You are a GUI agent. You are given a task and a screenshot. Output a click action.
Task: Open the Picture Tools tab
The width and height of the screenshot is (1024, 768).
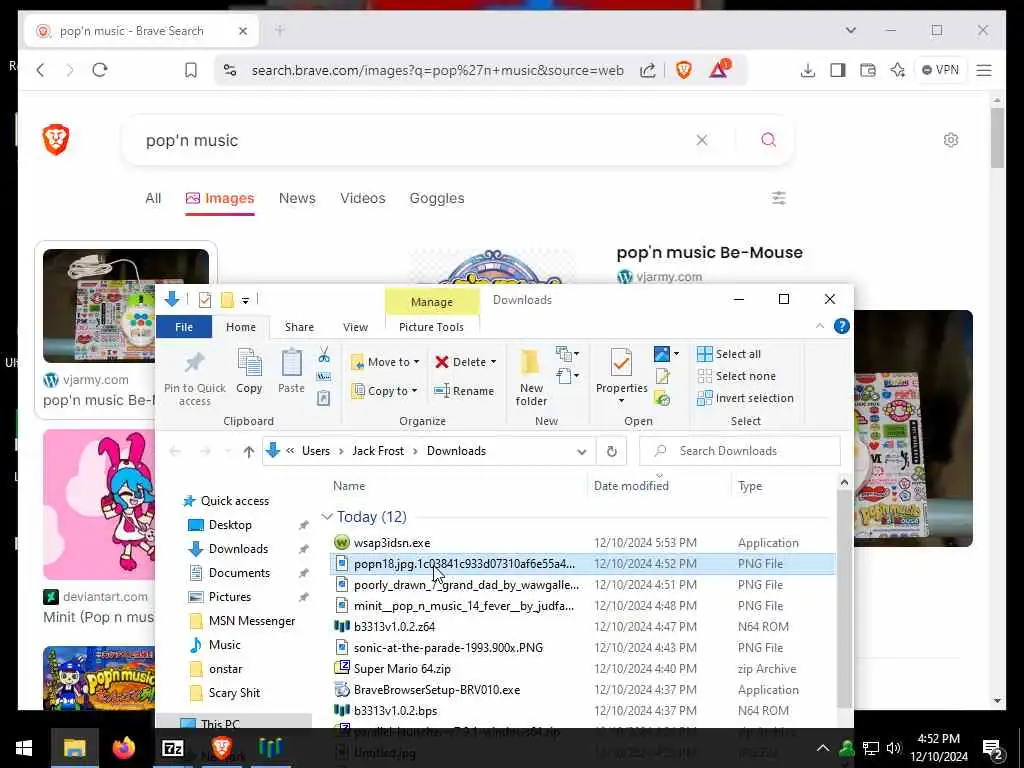(431, 327)
